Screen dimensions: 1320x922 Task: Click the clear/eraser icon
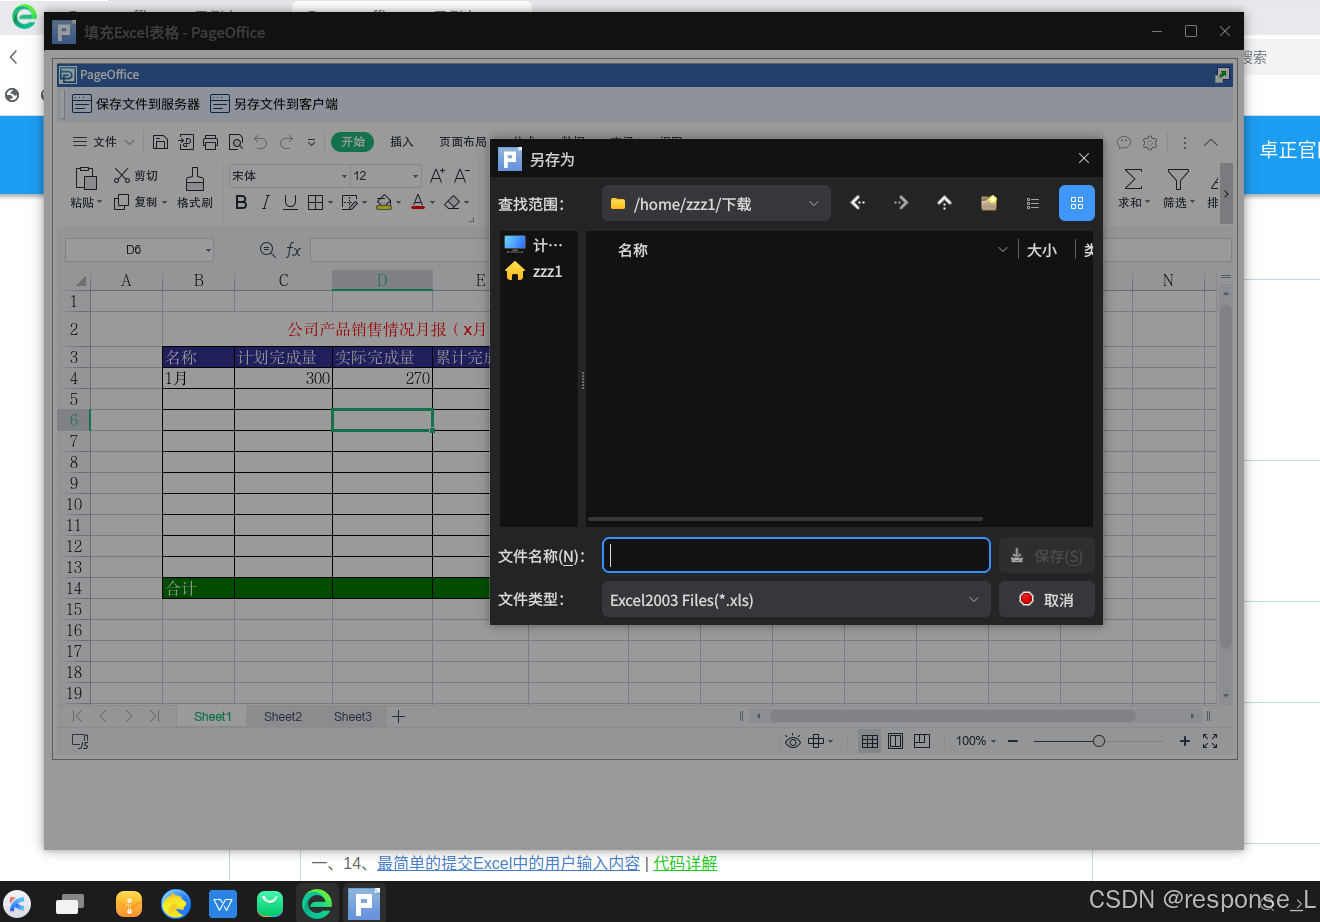[x=452, y=203]
